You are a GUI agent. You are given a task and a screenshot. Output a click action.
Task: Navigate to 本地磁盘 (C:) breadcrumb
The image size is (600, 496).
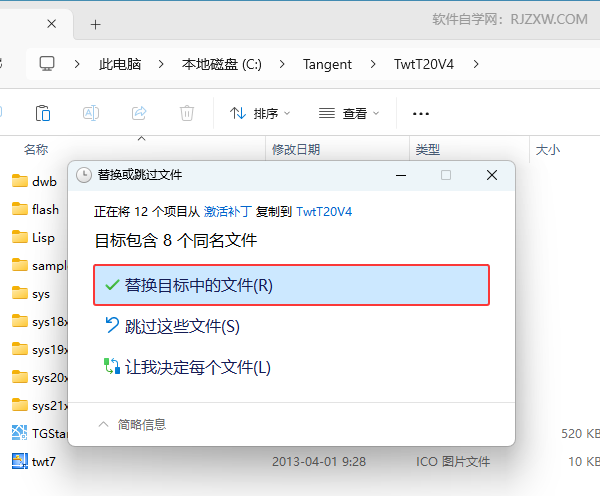[222, 64]
